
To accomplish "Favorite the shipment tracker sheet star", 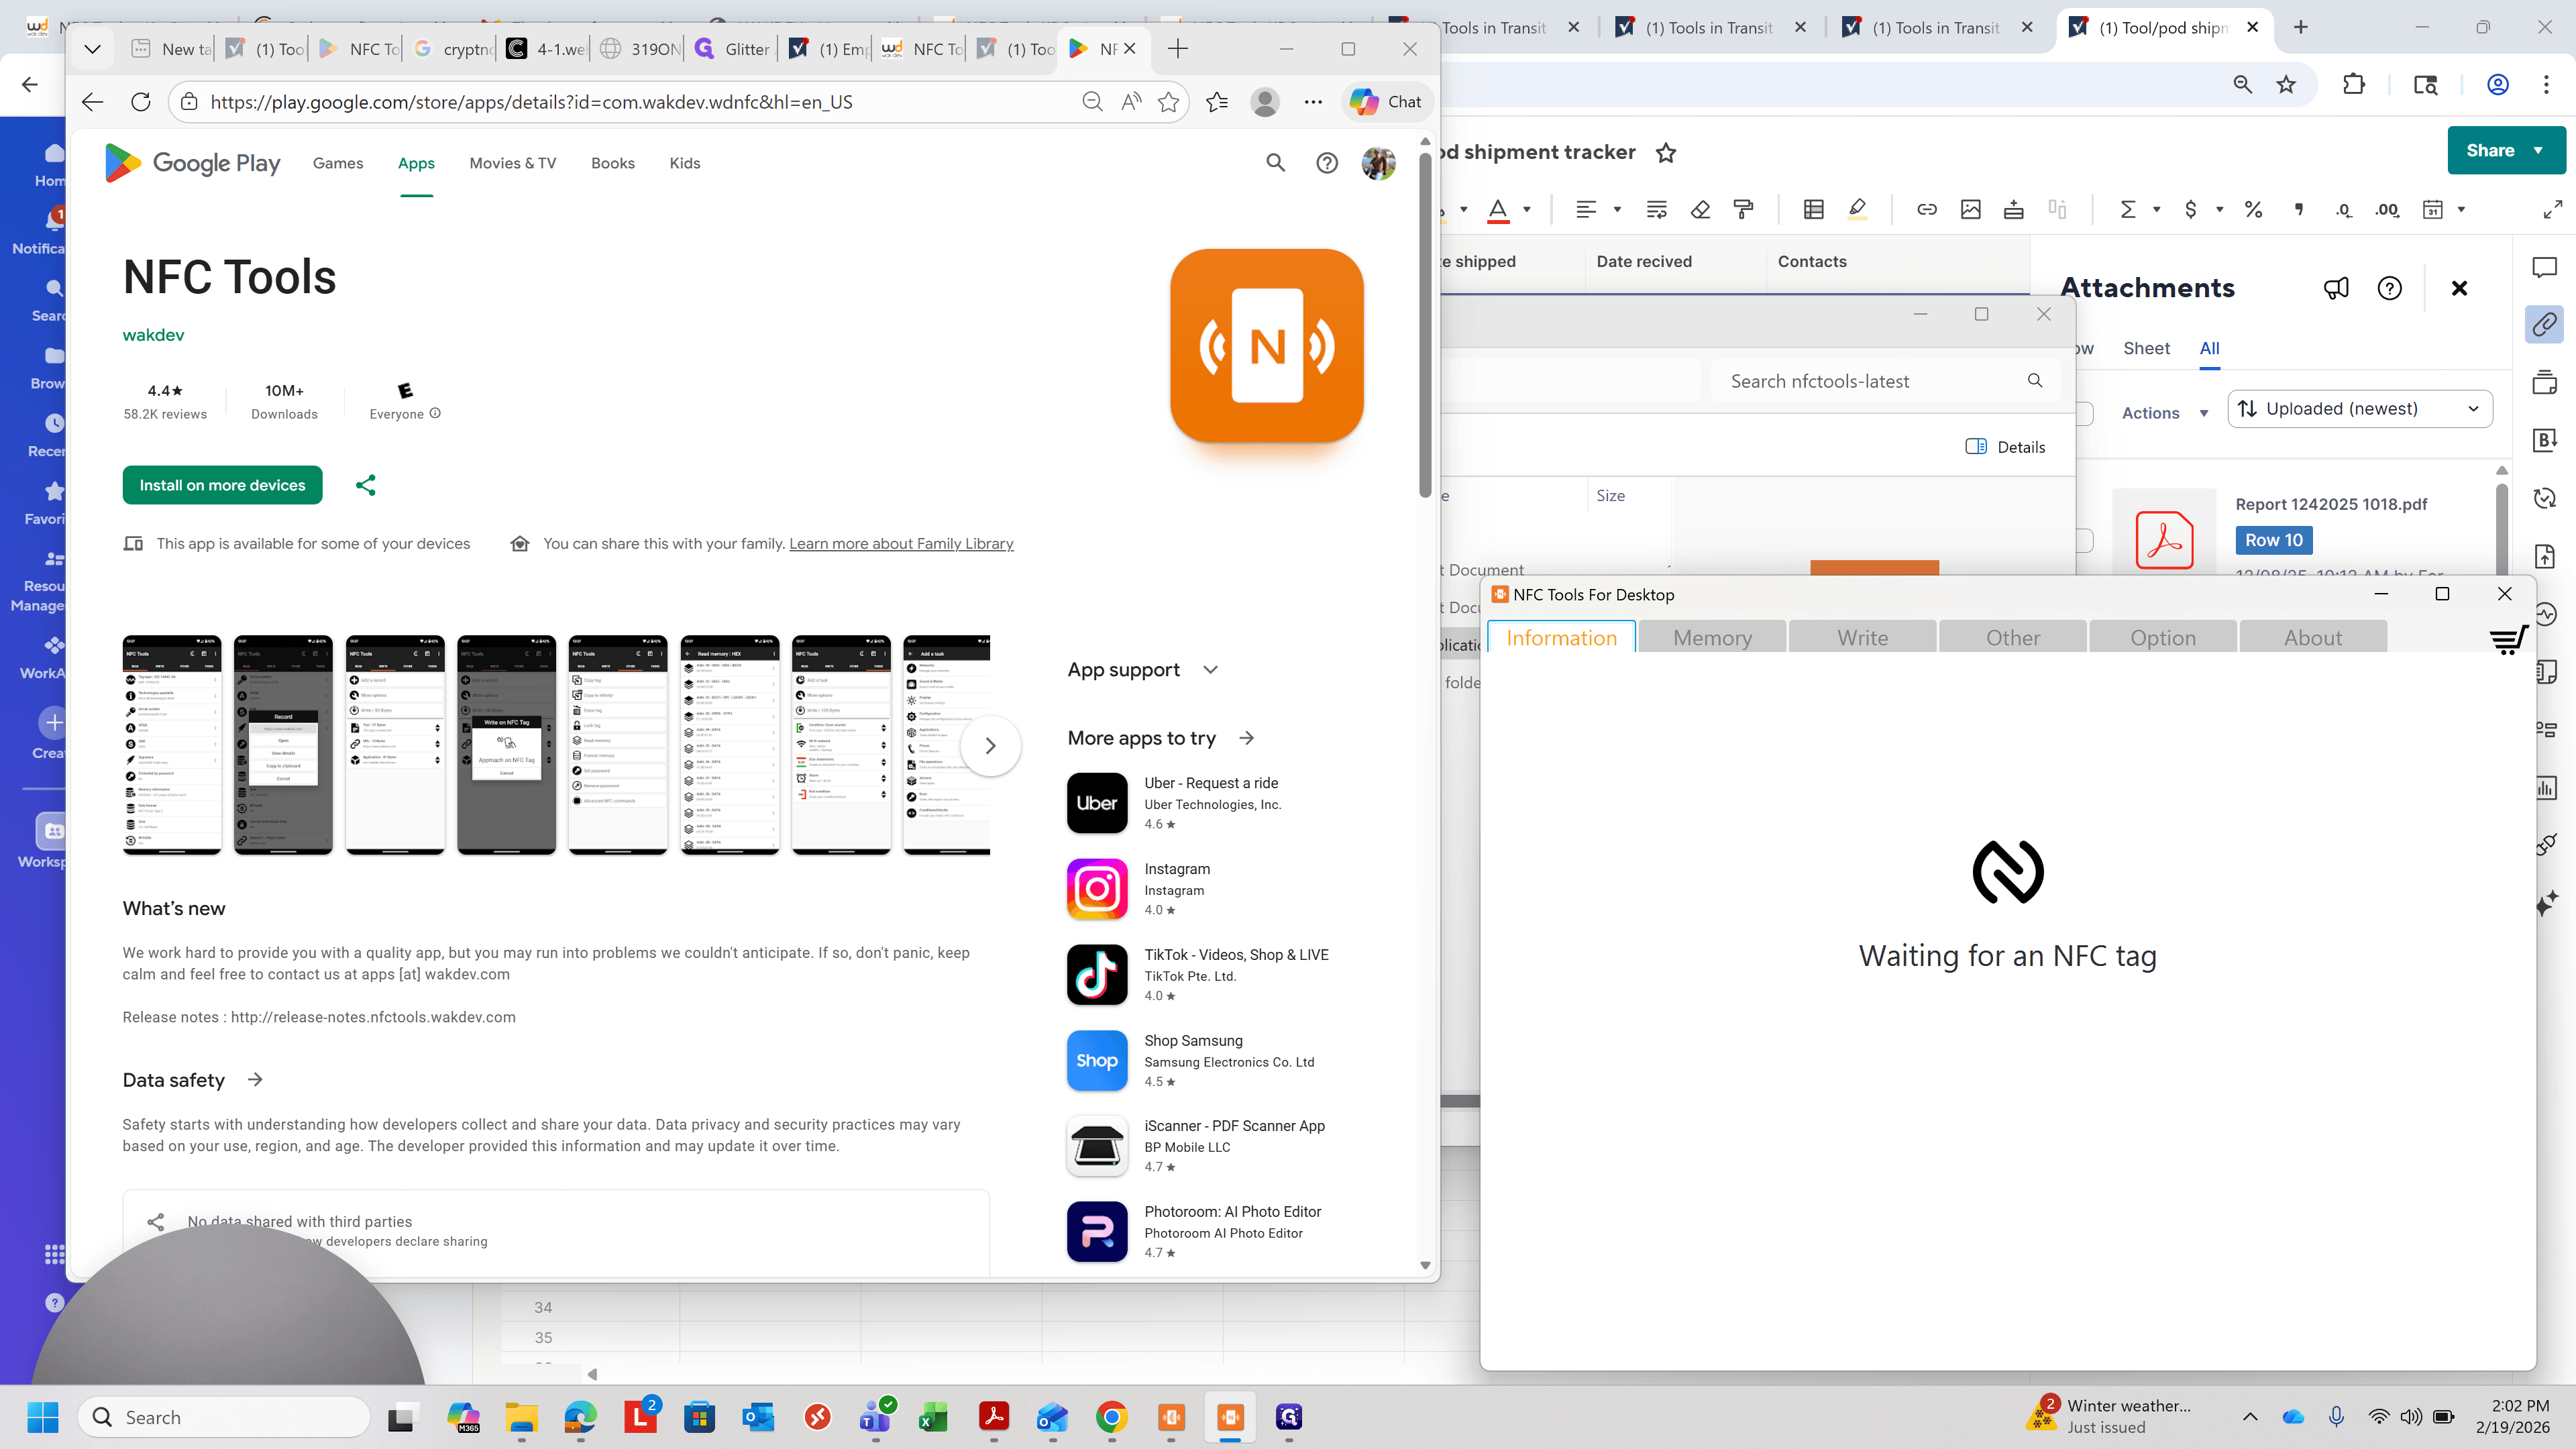I will click(x=1665, y=153).
